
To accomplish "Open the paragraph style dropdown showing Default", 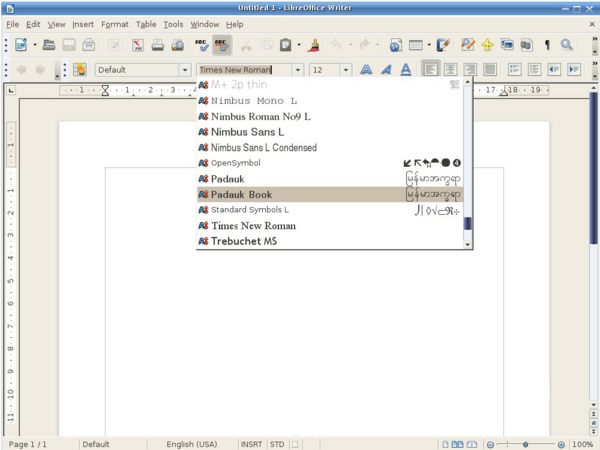I will click(185, 70).
